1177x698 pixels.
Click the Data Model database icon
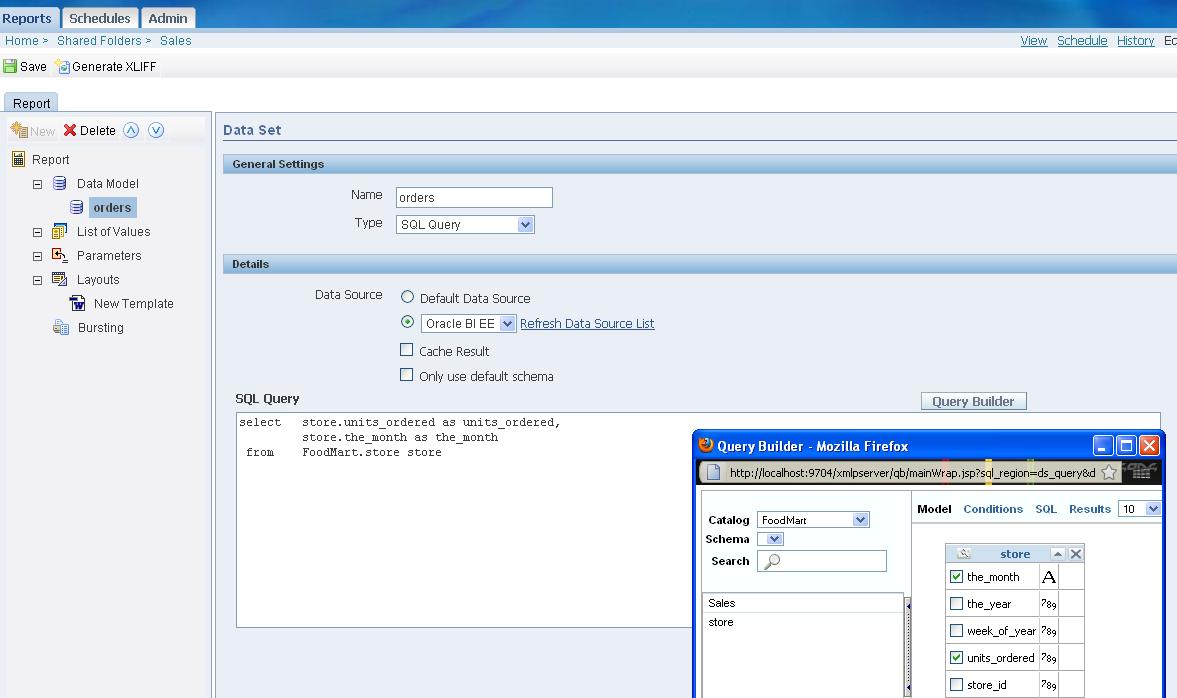[x=60, y=183]
